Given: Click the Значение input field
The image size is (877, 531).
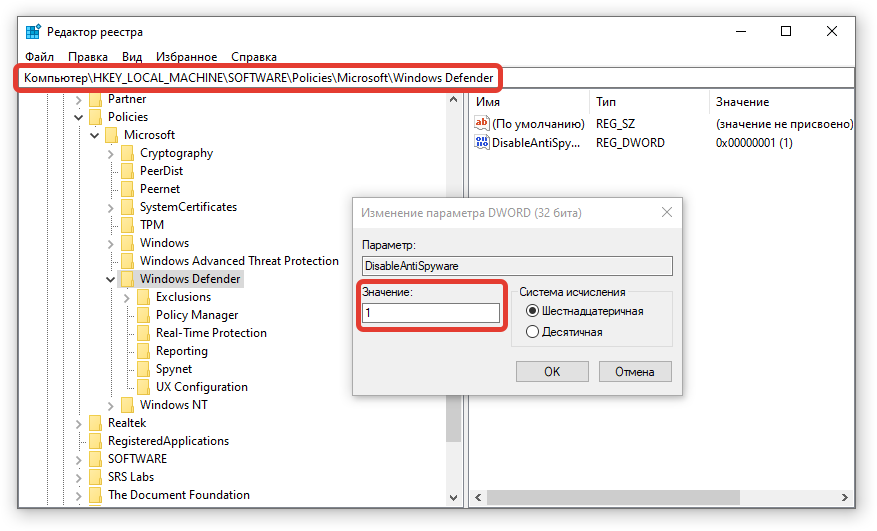Looking at the screenshot, I should [x=430, y=313].
